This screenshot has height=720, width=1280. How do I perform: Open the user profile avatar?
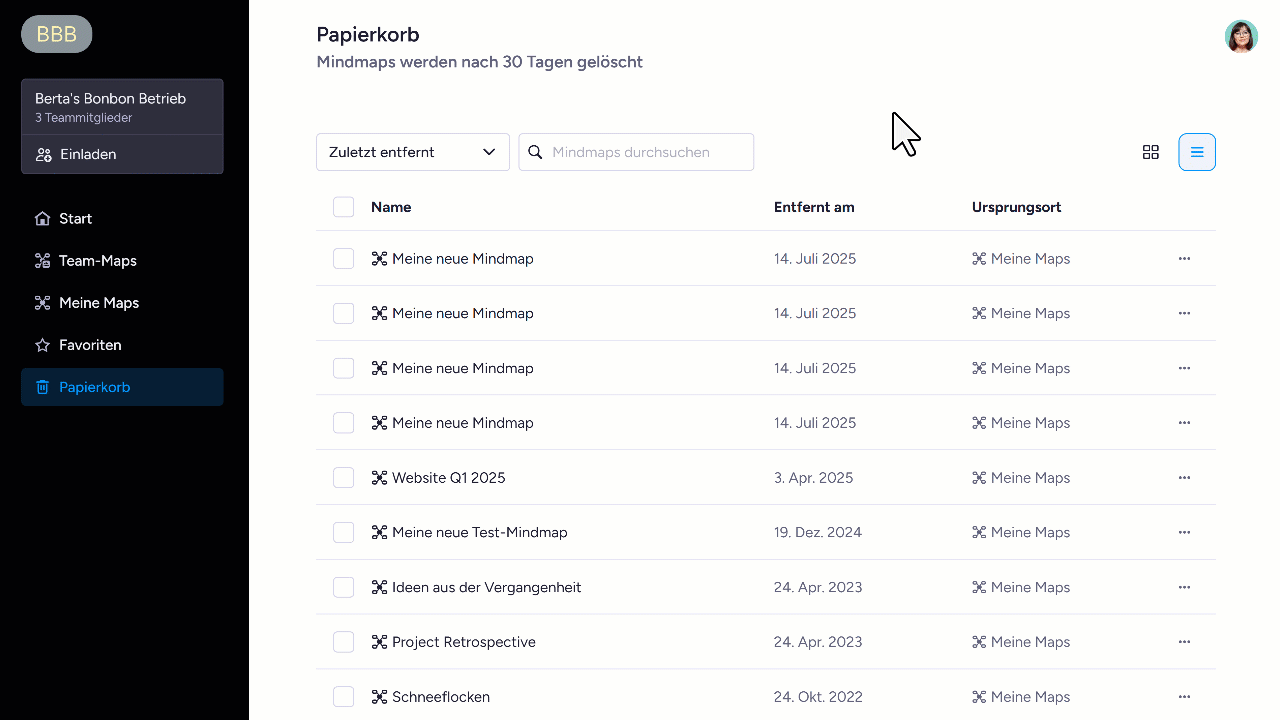(x=1241, y=36)
